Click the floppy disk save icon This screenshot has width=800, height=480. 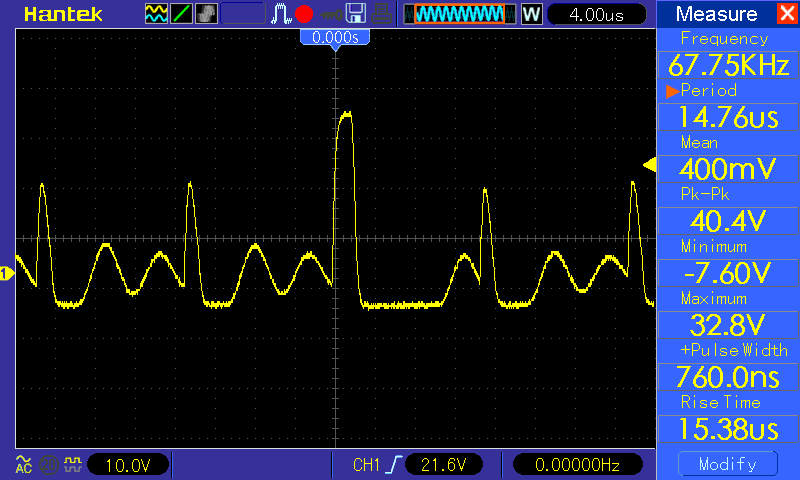click(356, 14)
